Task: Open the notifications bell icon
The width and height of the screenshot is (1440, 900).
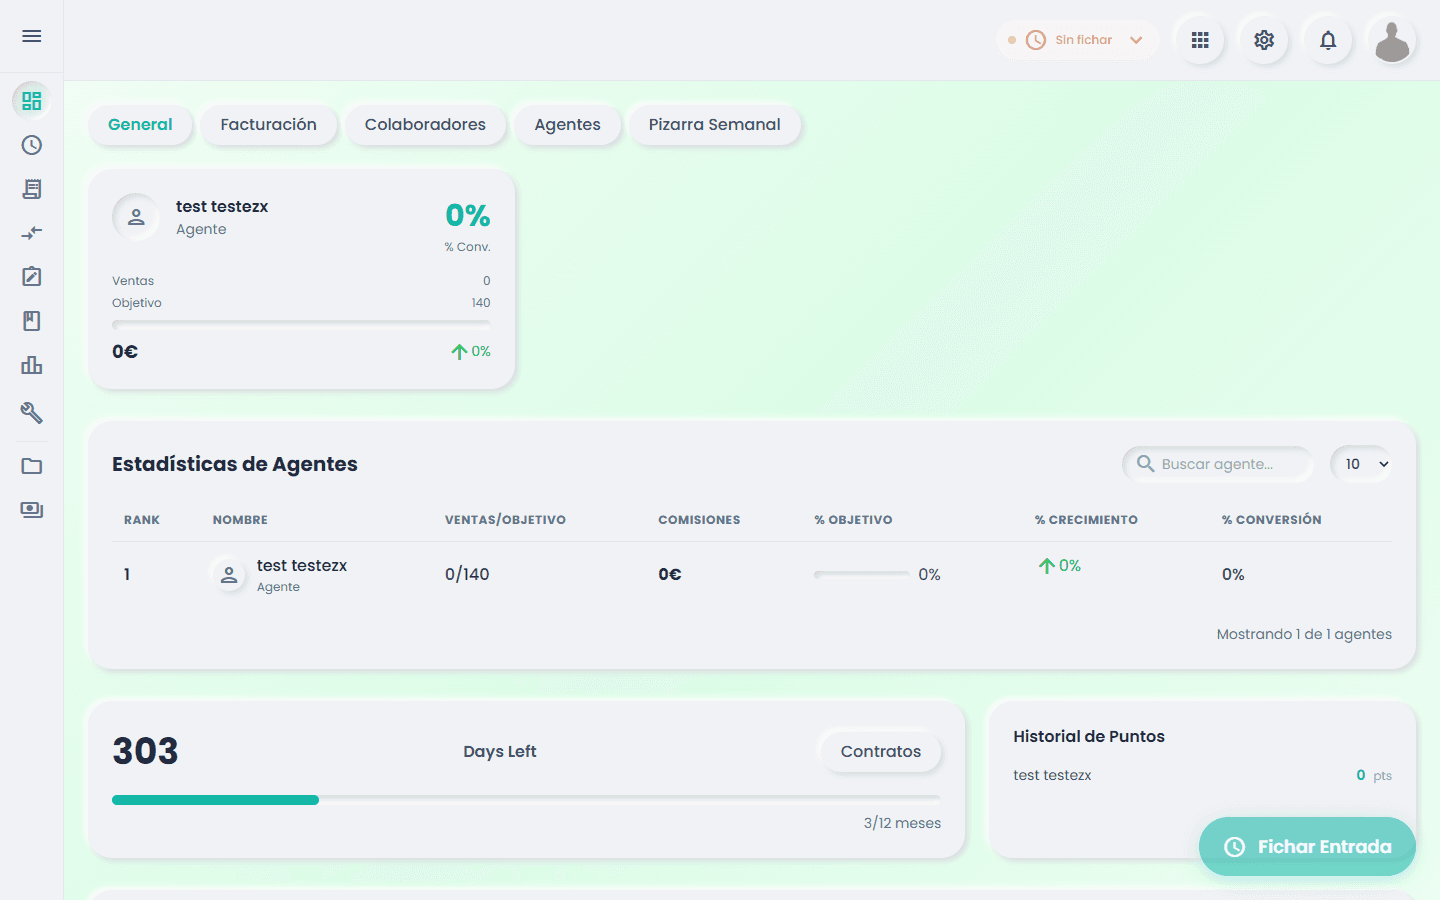Action: coord(1328,39)
